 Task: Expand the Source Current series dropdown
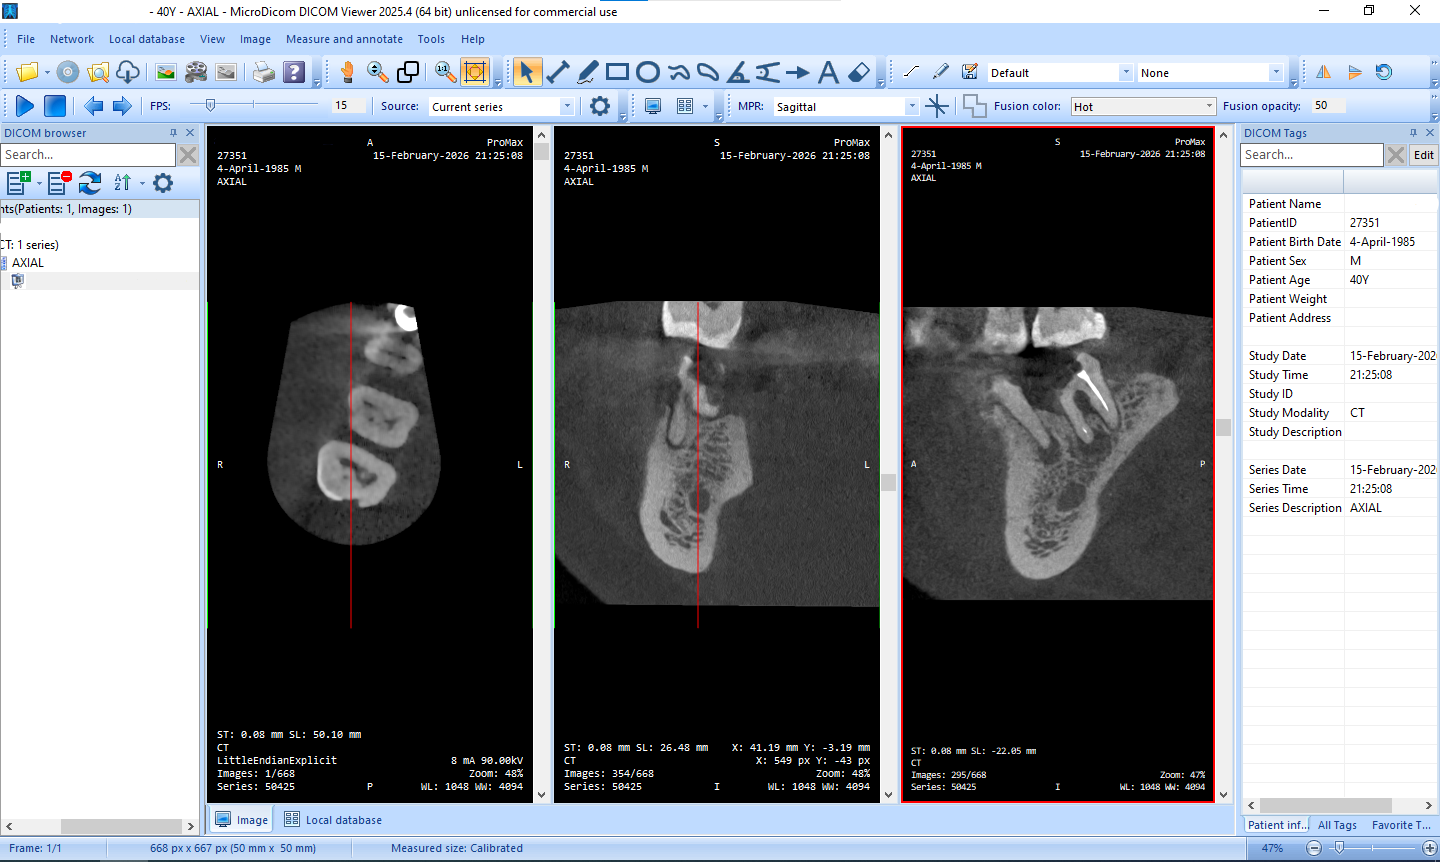click(x=567, y=106)
